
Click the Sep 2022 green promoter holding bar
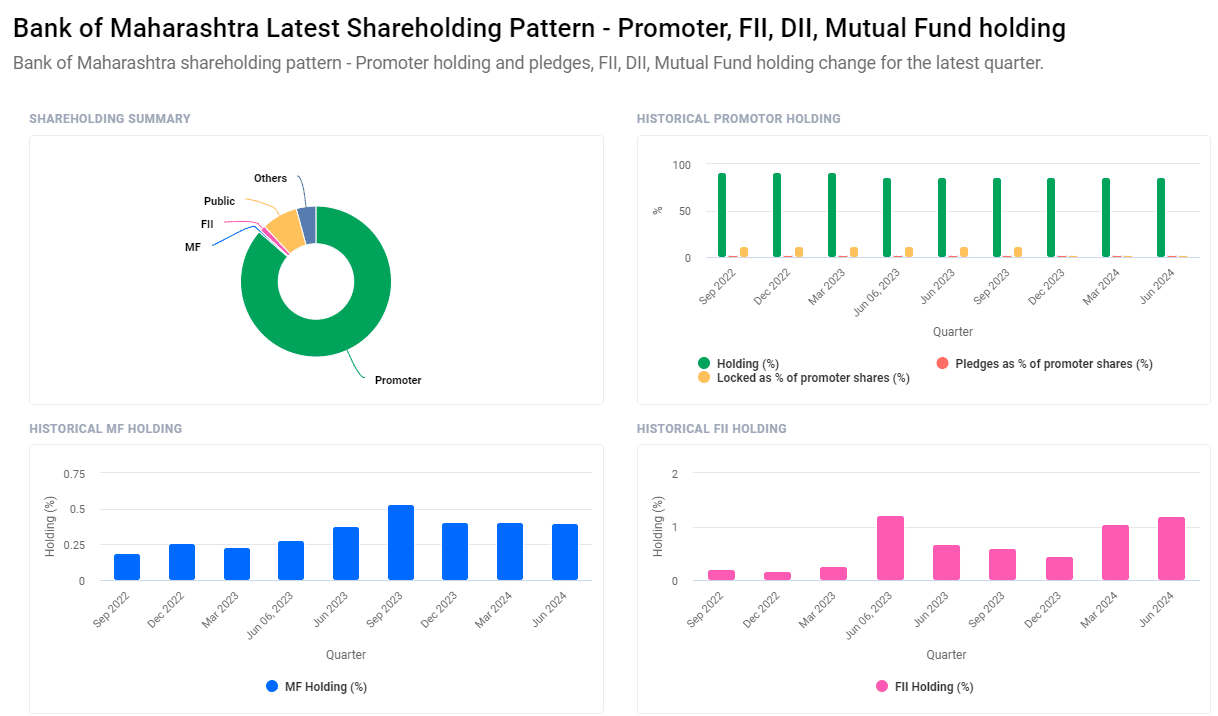[722, 215]
